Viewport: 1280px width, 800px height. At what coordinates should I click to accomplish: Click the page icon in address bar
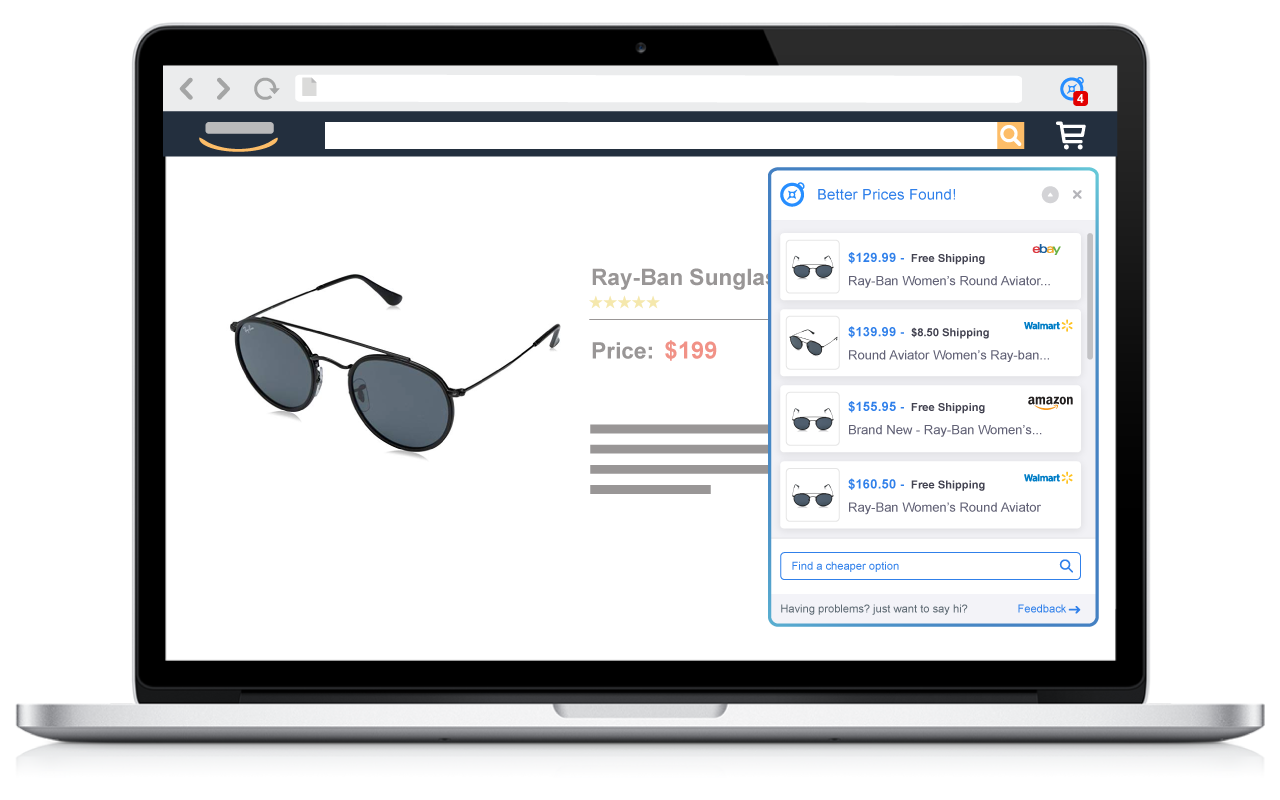tap(309, 88)
